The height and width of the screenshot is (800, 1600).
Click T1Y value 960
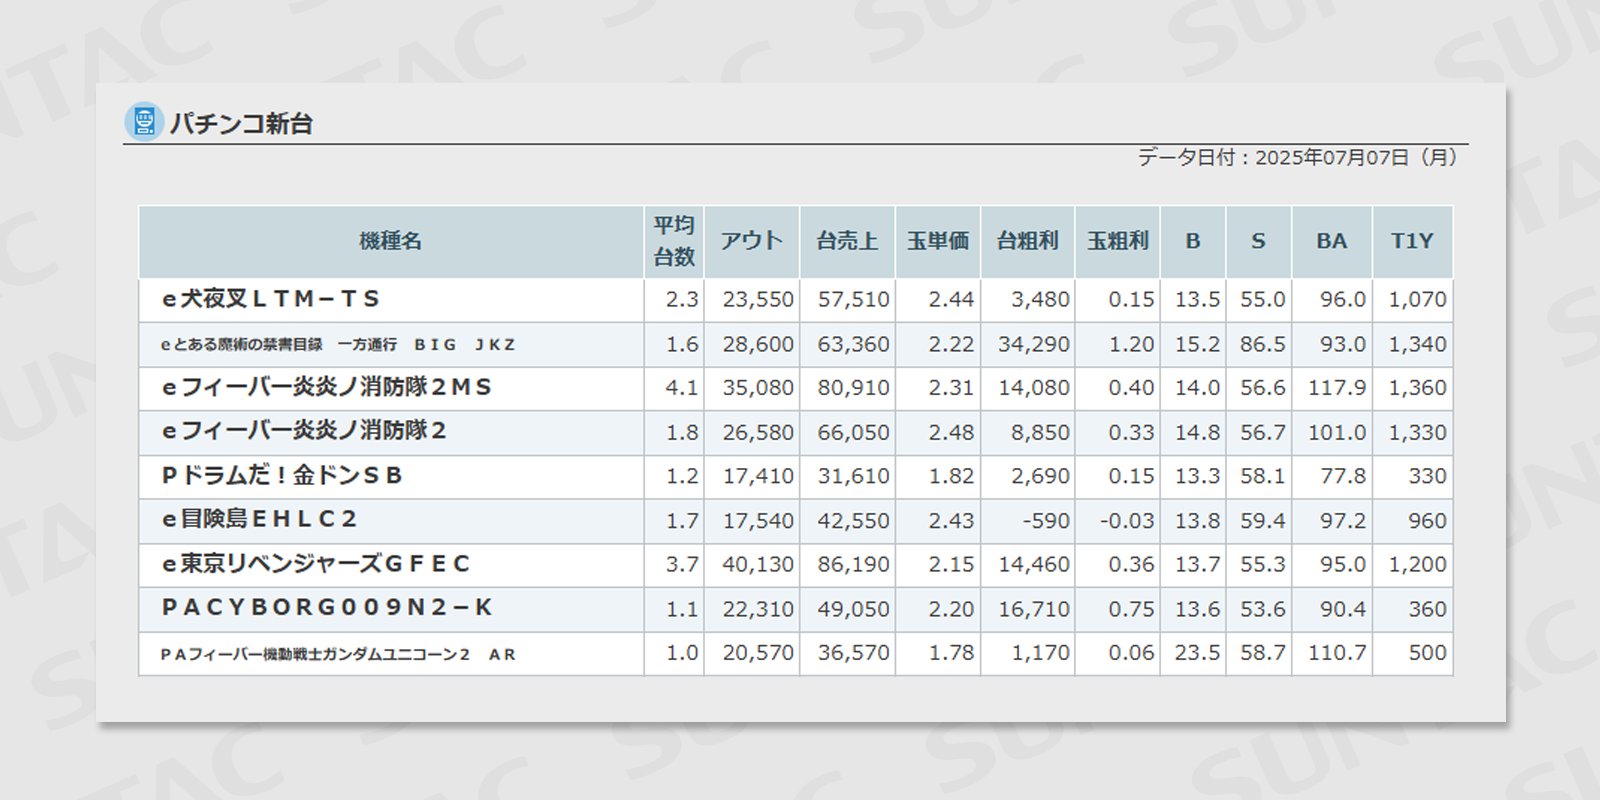pos(1427,521)
